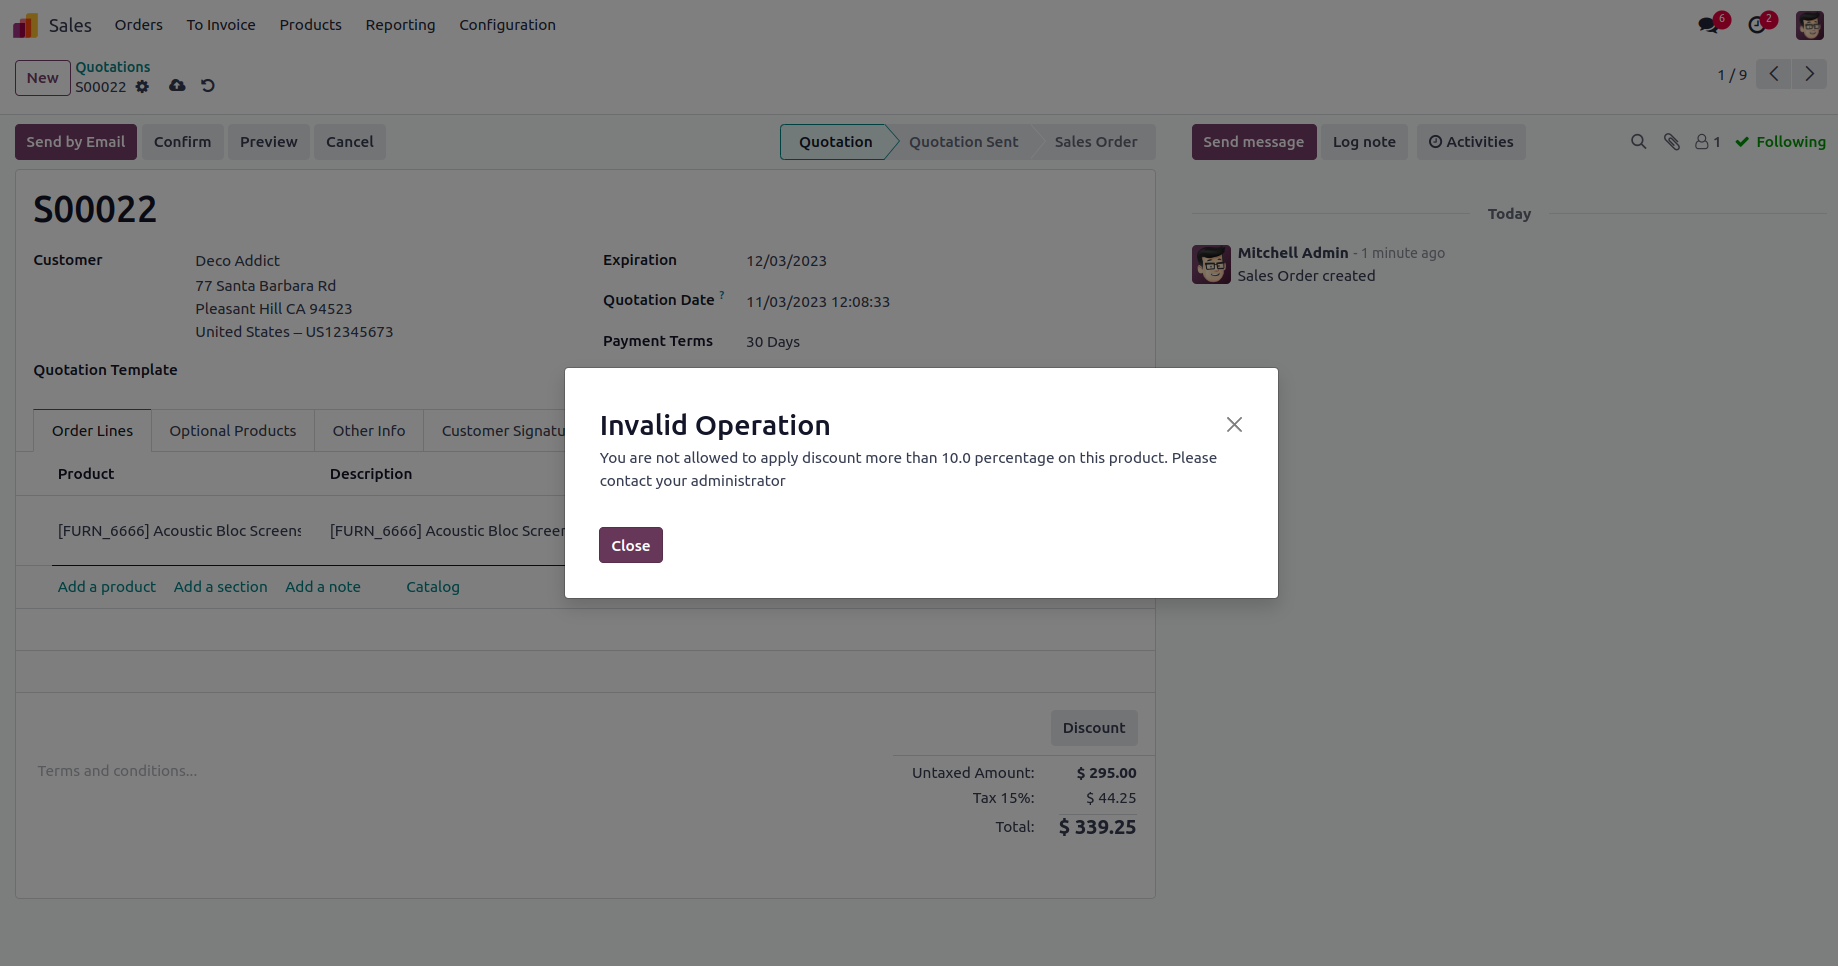Click the discard changes undo icon
Screen dimensions: 1838x966
[x=208, y=86]
